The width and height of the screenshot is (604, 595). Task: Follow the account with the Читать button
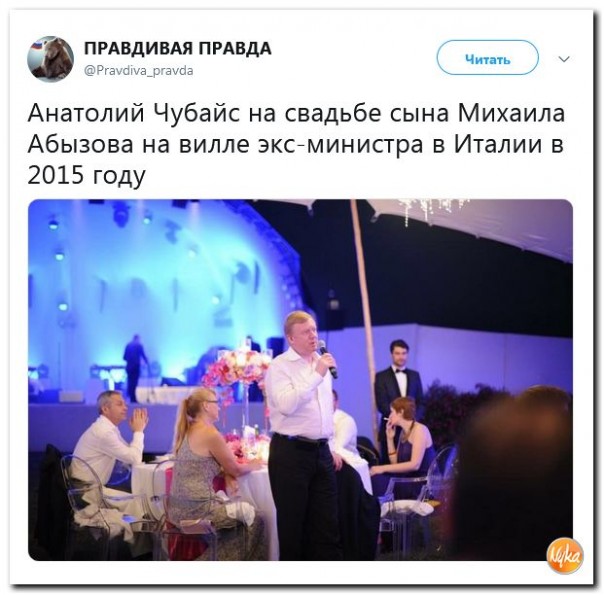pyautogui.click(x=487, y=57)
